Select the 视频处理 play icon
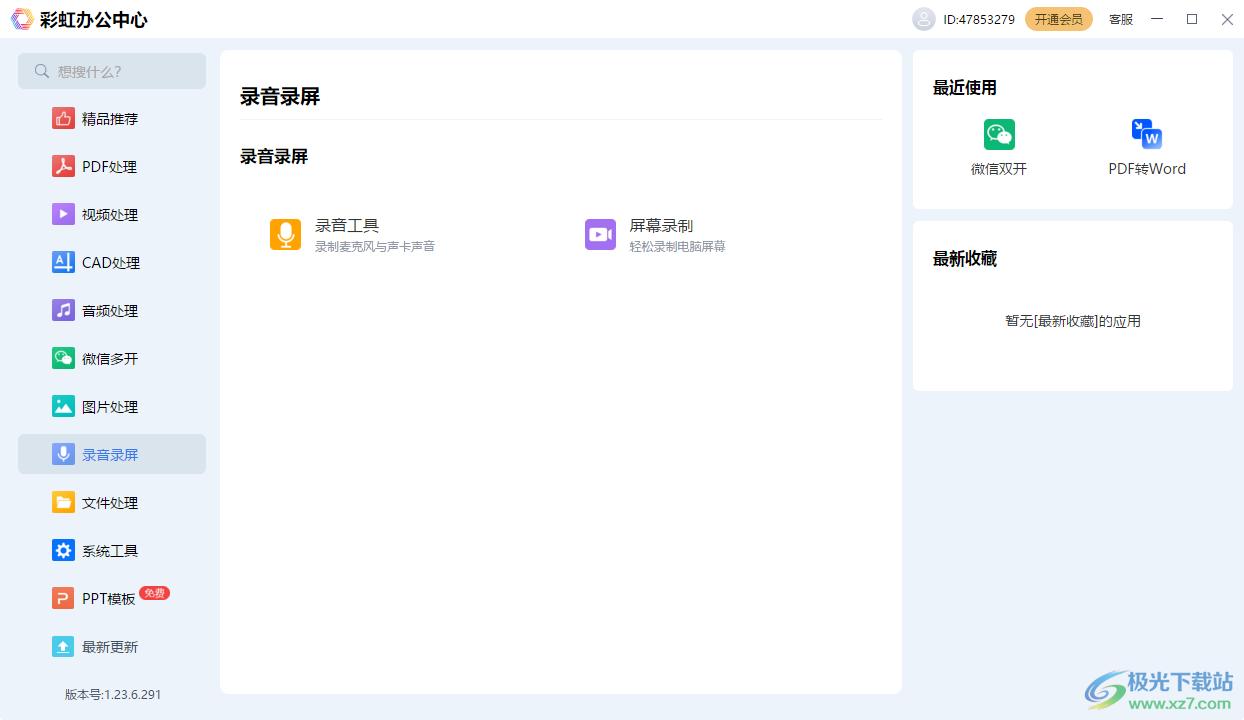 [63, 215]
